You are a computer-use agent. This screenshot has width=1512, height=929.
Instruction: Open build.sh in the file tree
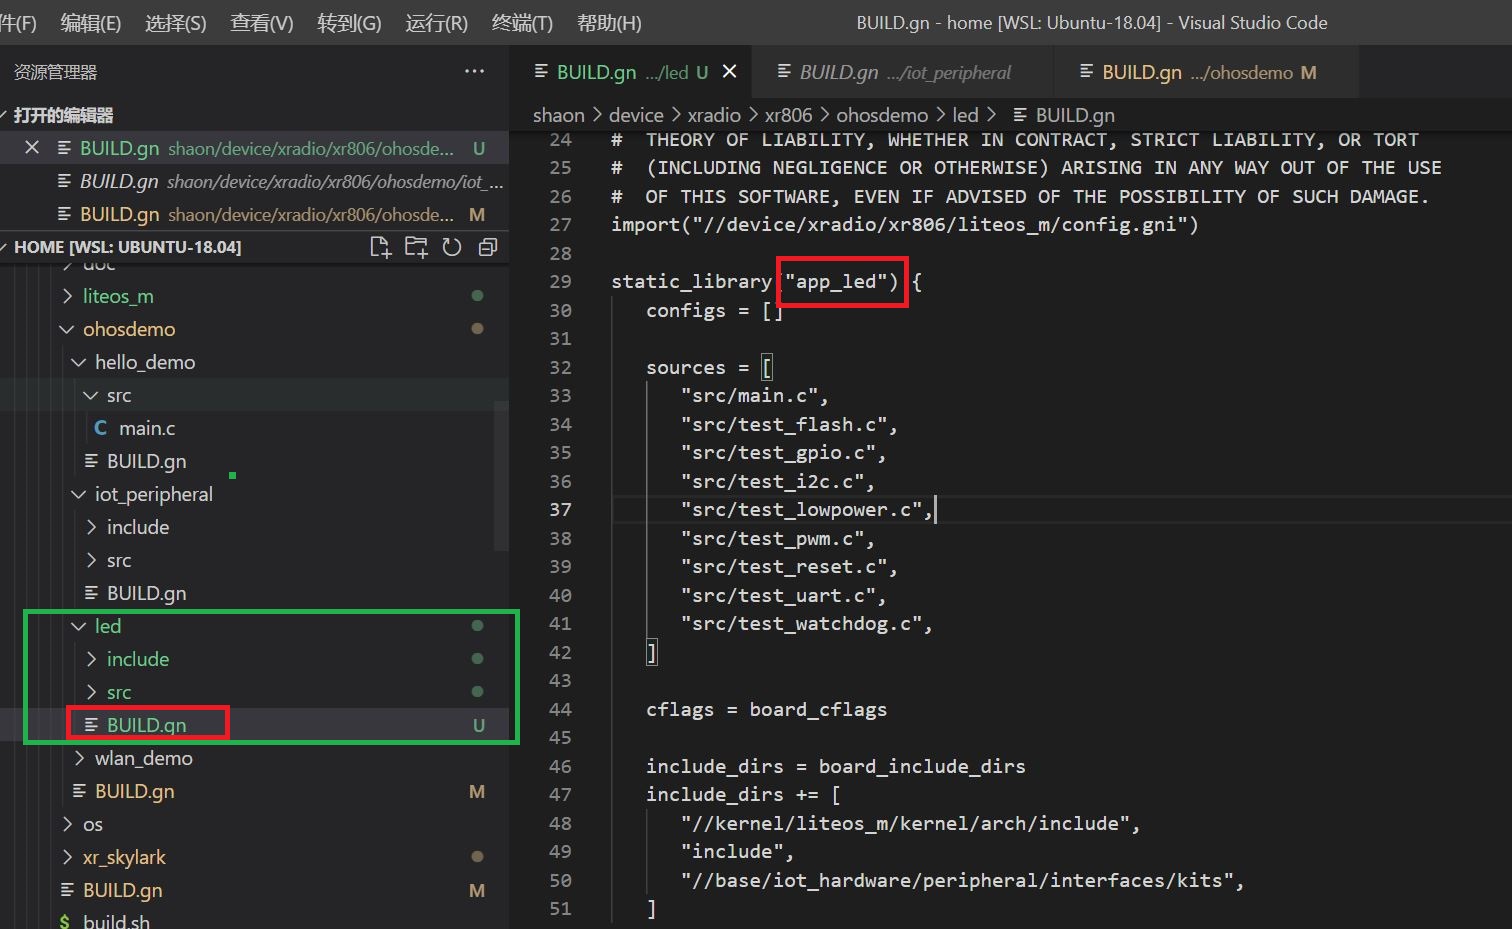(116, 920)
